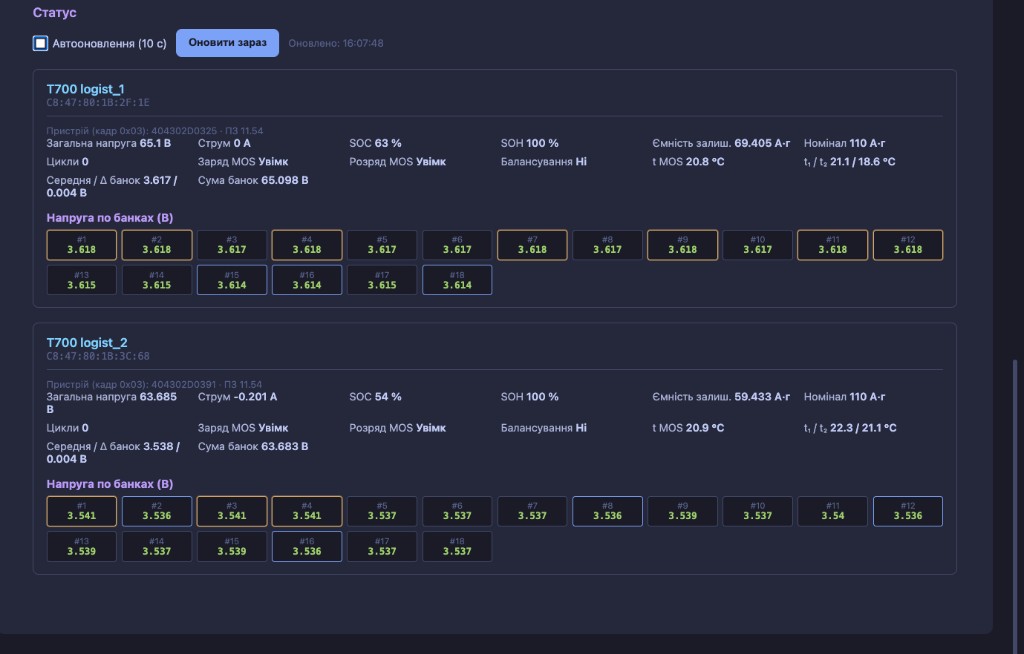
Task: Enable the Автооновлення (10 с) checkbox
Action: (x=40, y=43)
